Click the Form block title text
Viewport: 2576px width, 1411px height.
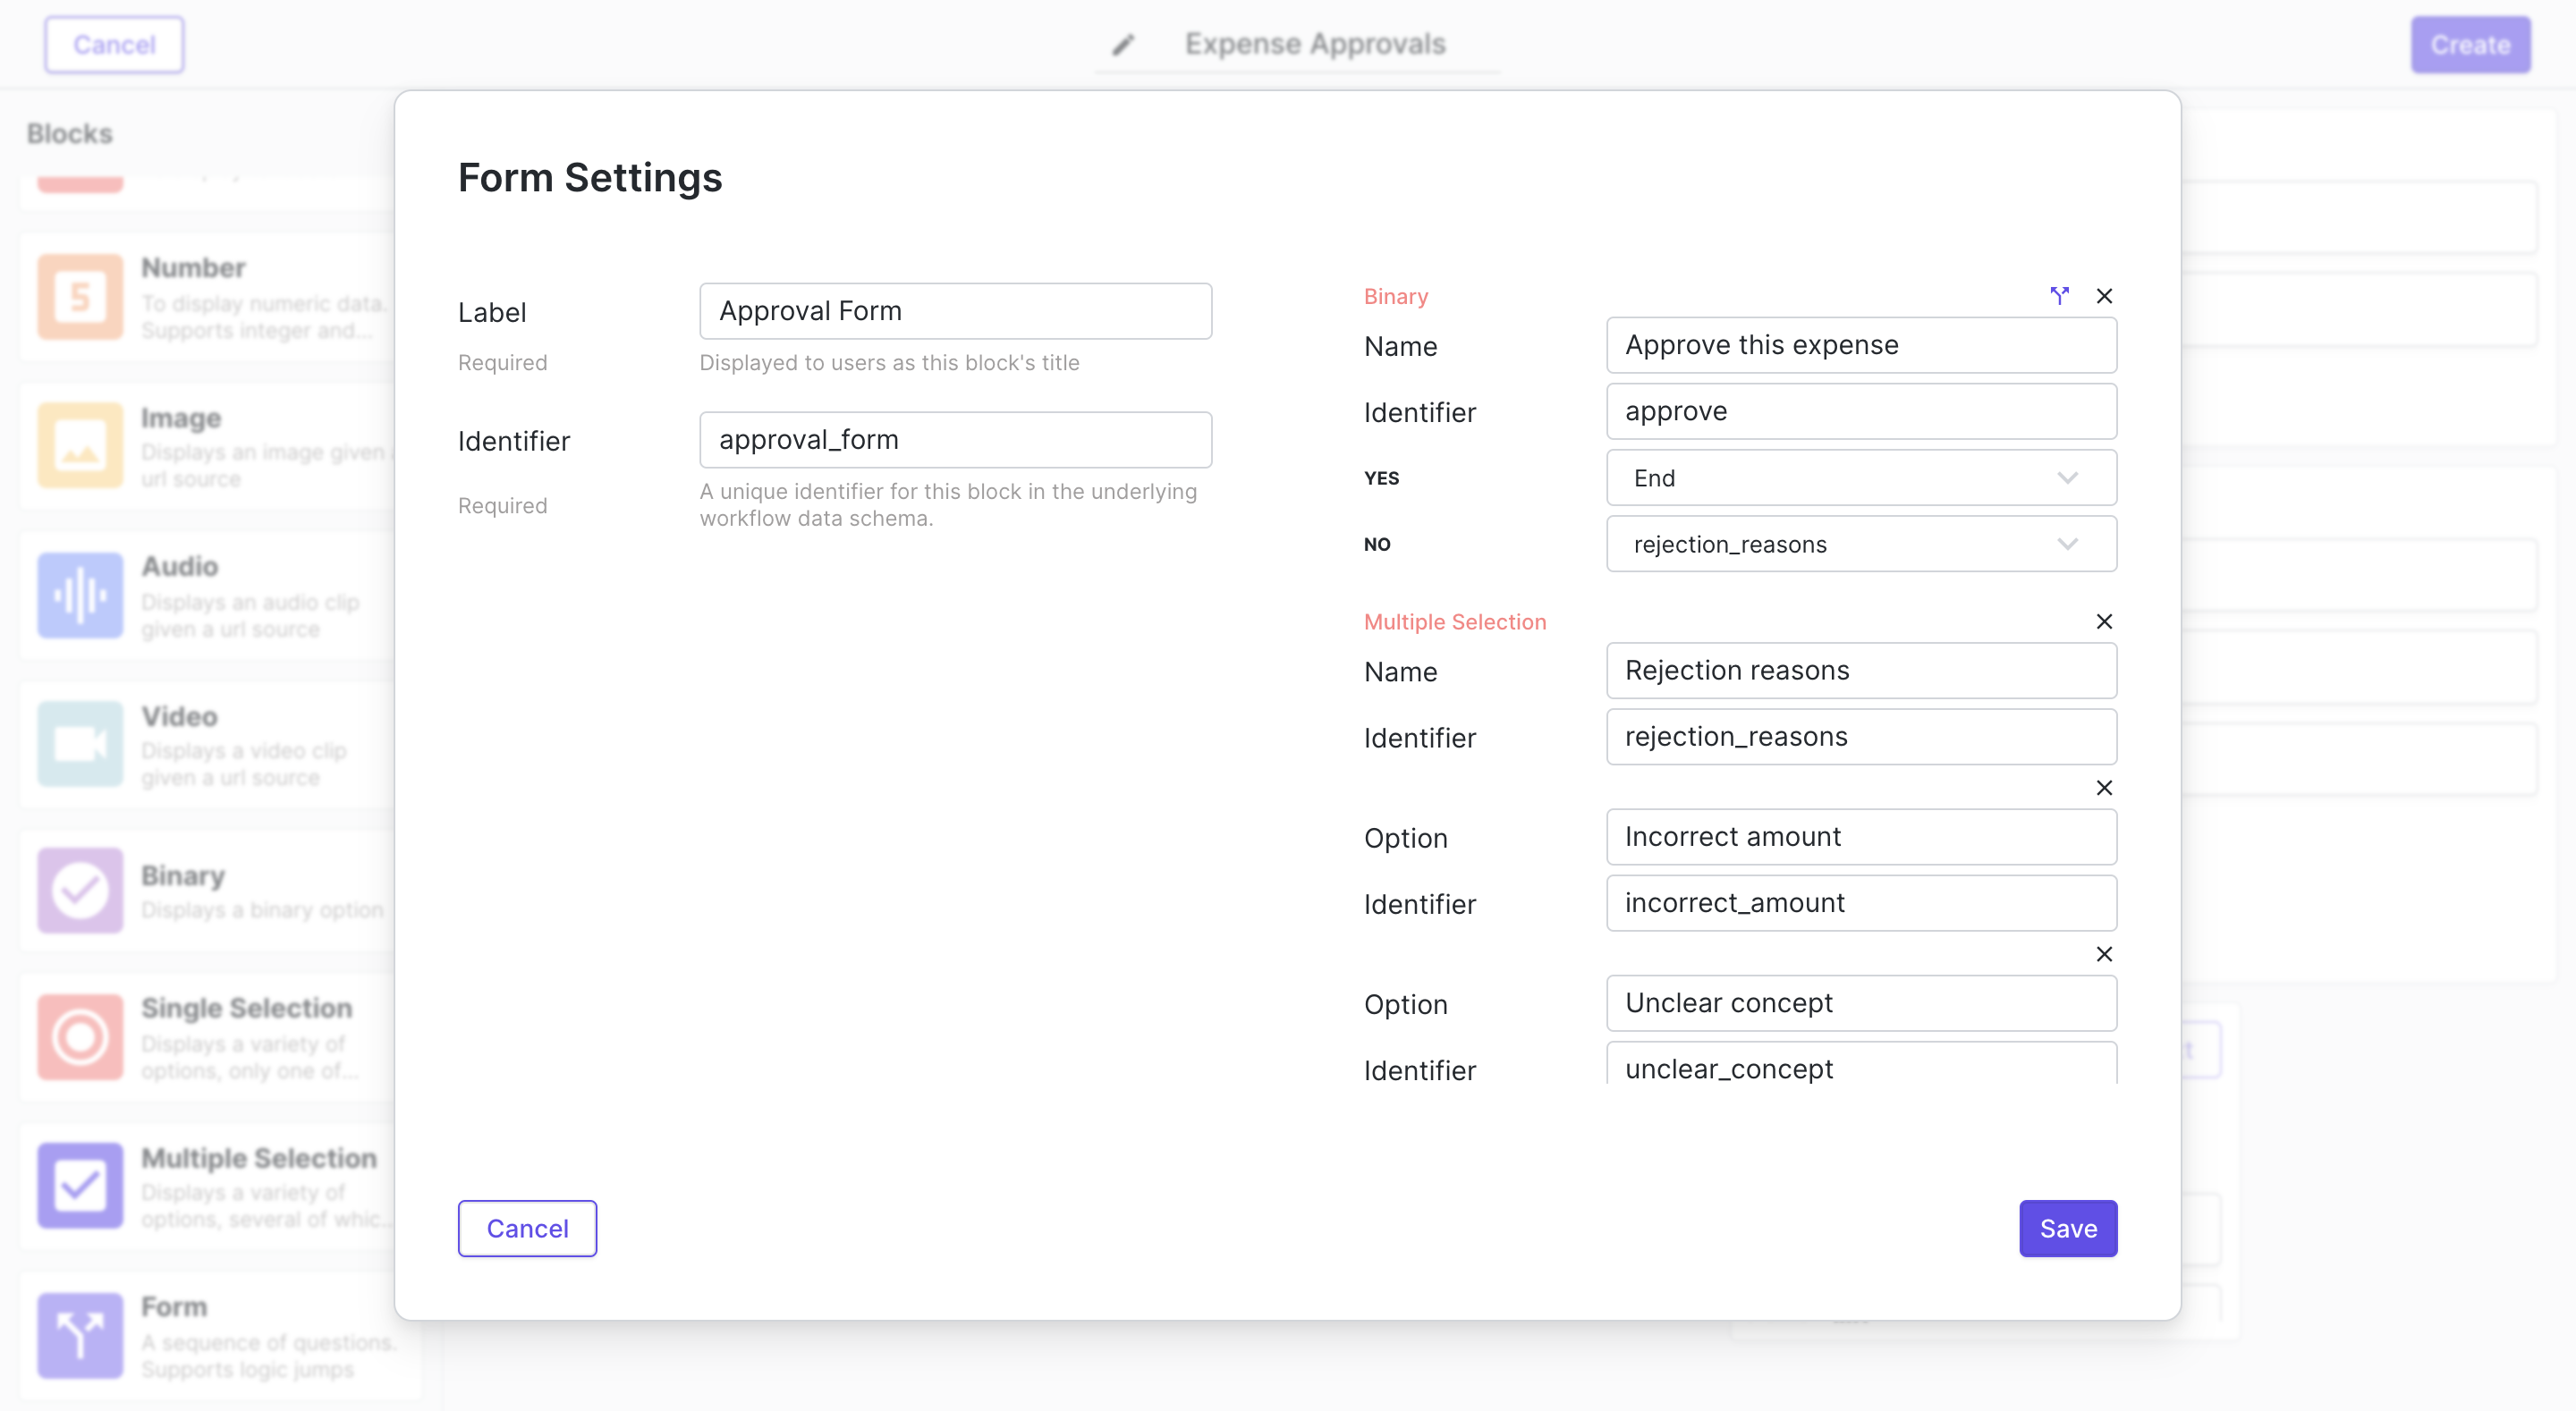point(174,1307)
